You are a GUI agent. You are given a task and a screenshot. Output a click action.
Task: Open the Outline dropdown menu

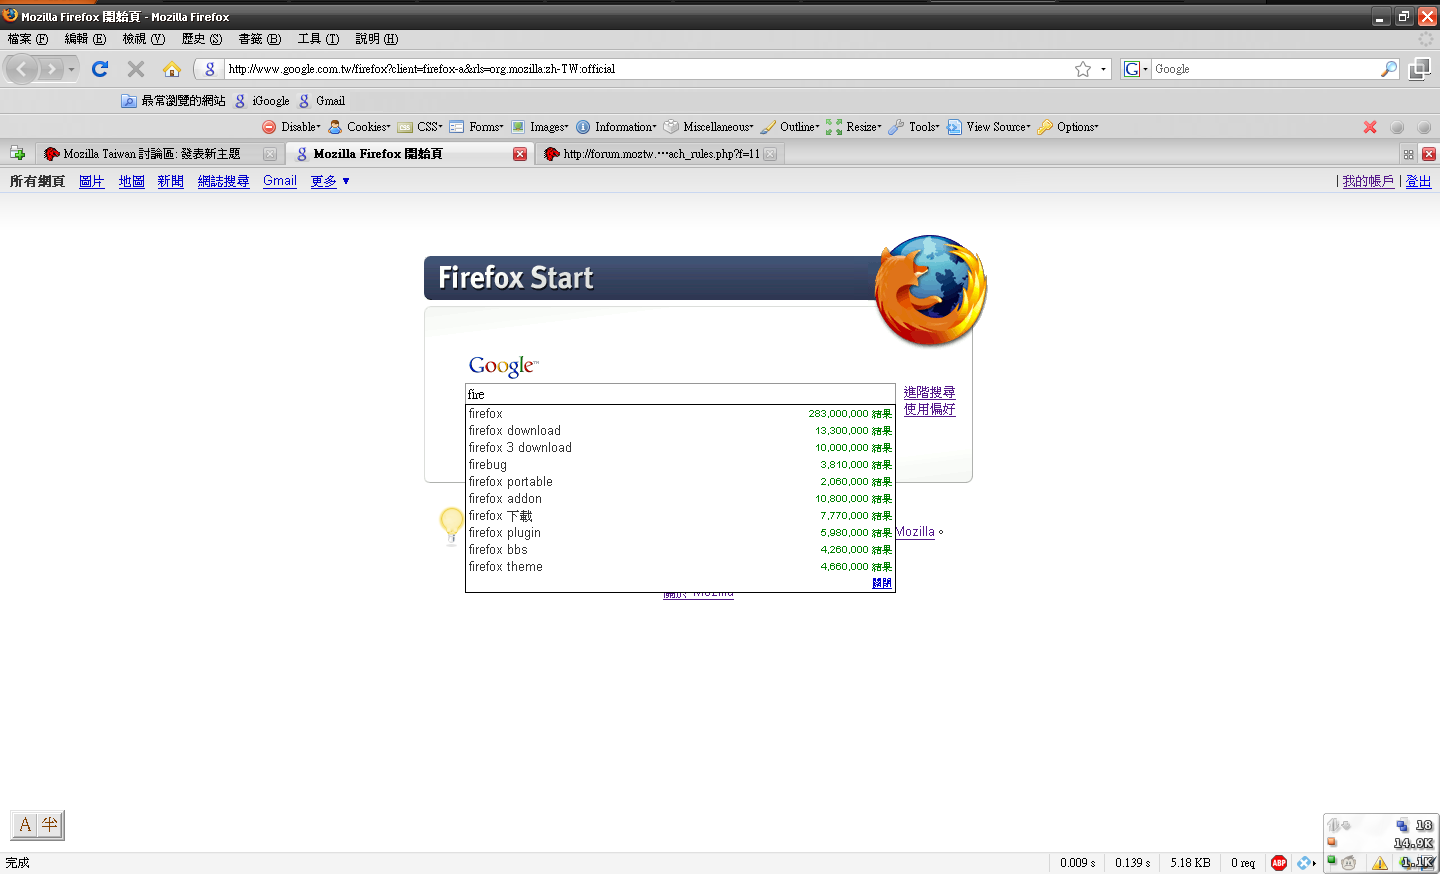click(x=789, y=127)
